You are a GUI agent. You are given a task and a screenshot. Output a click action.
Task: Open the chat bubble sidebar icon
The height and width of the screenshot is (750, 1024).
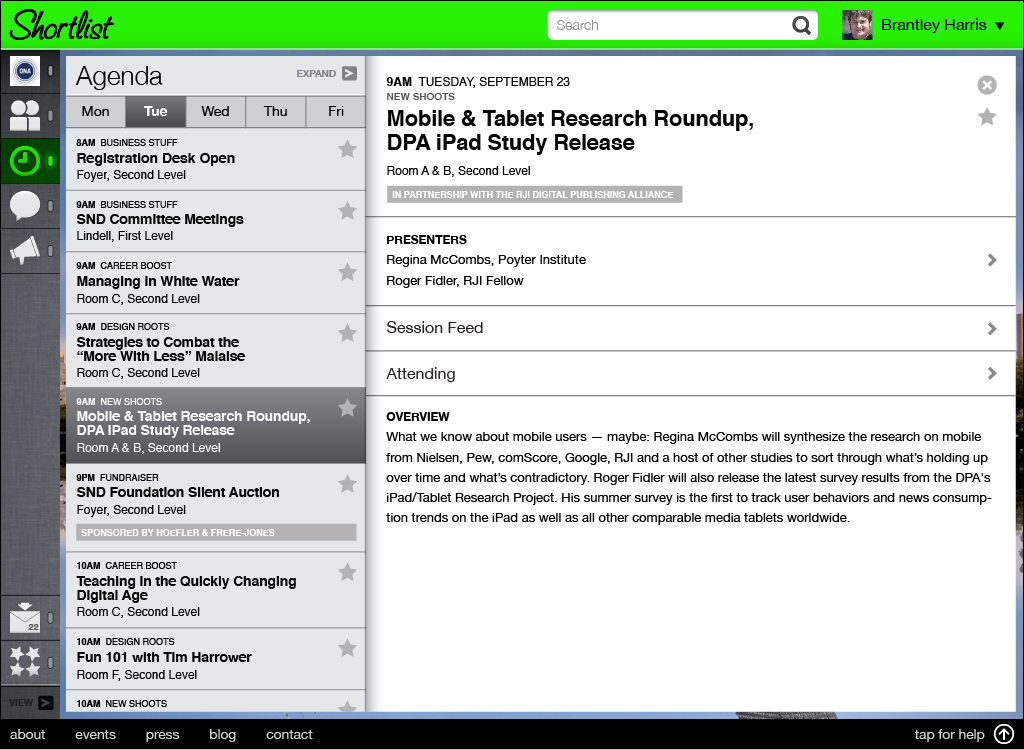[25, 206]
